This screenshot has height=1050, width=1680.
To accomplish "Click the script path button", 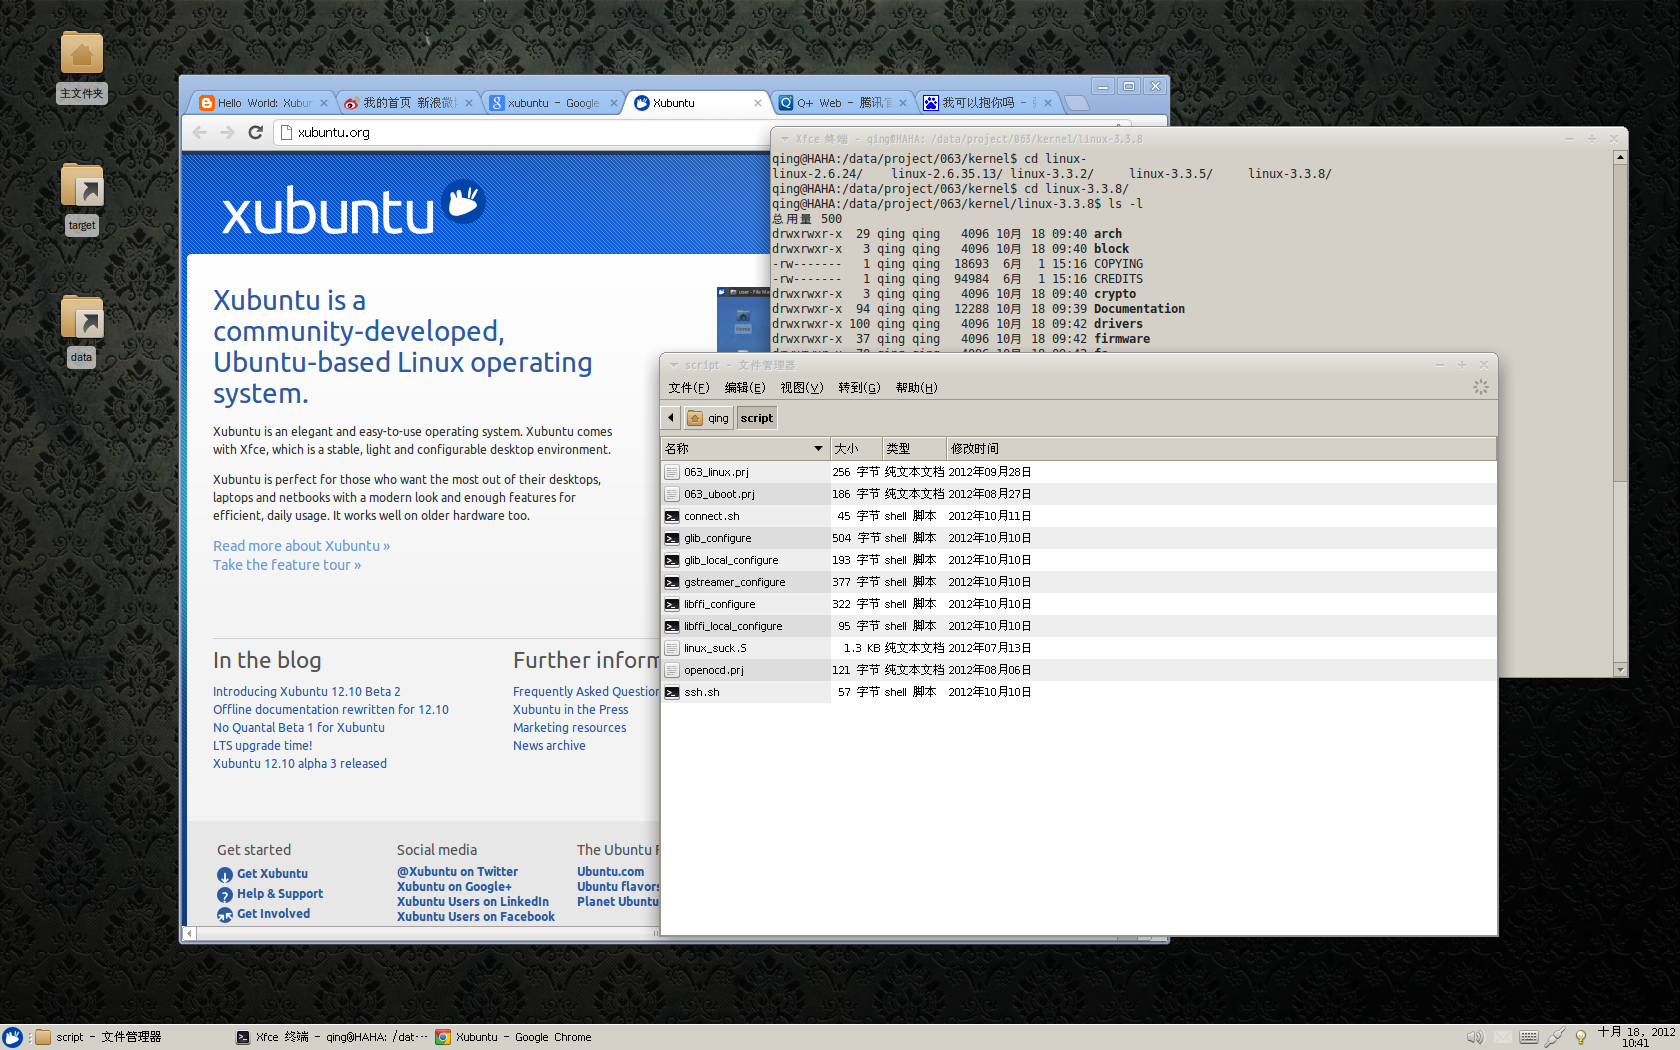I will click(x=757, y=418).
